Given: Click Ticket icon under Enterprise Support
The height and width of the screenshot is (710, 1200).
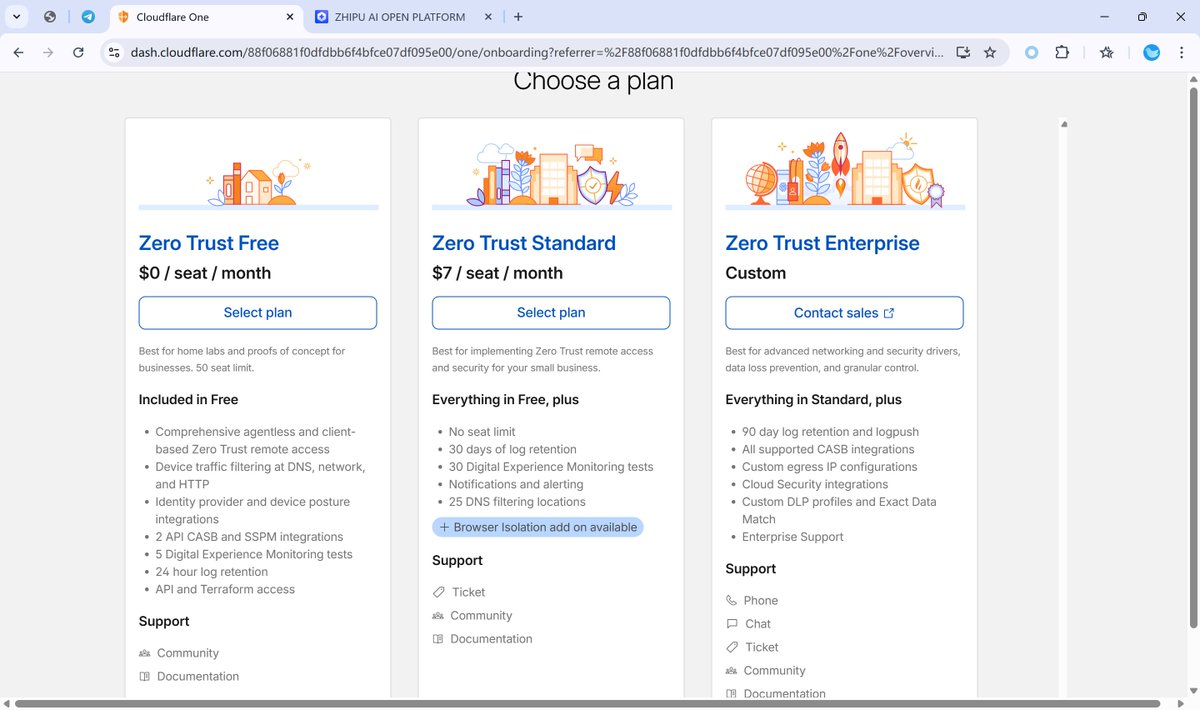Looking at the screenshot, I should (732, 647).
